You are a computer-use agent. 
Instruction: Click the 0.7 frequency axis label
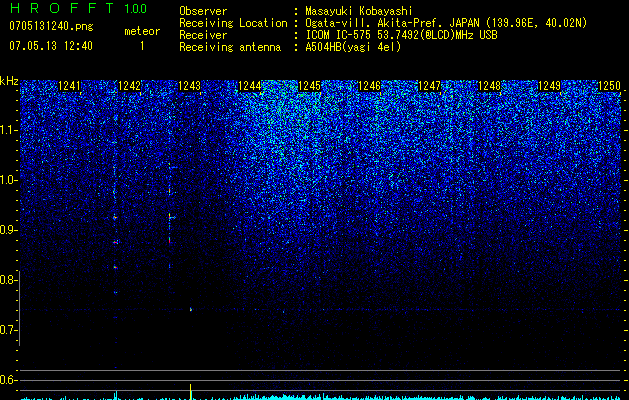point(8,330)
